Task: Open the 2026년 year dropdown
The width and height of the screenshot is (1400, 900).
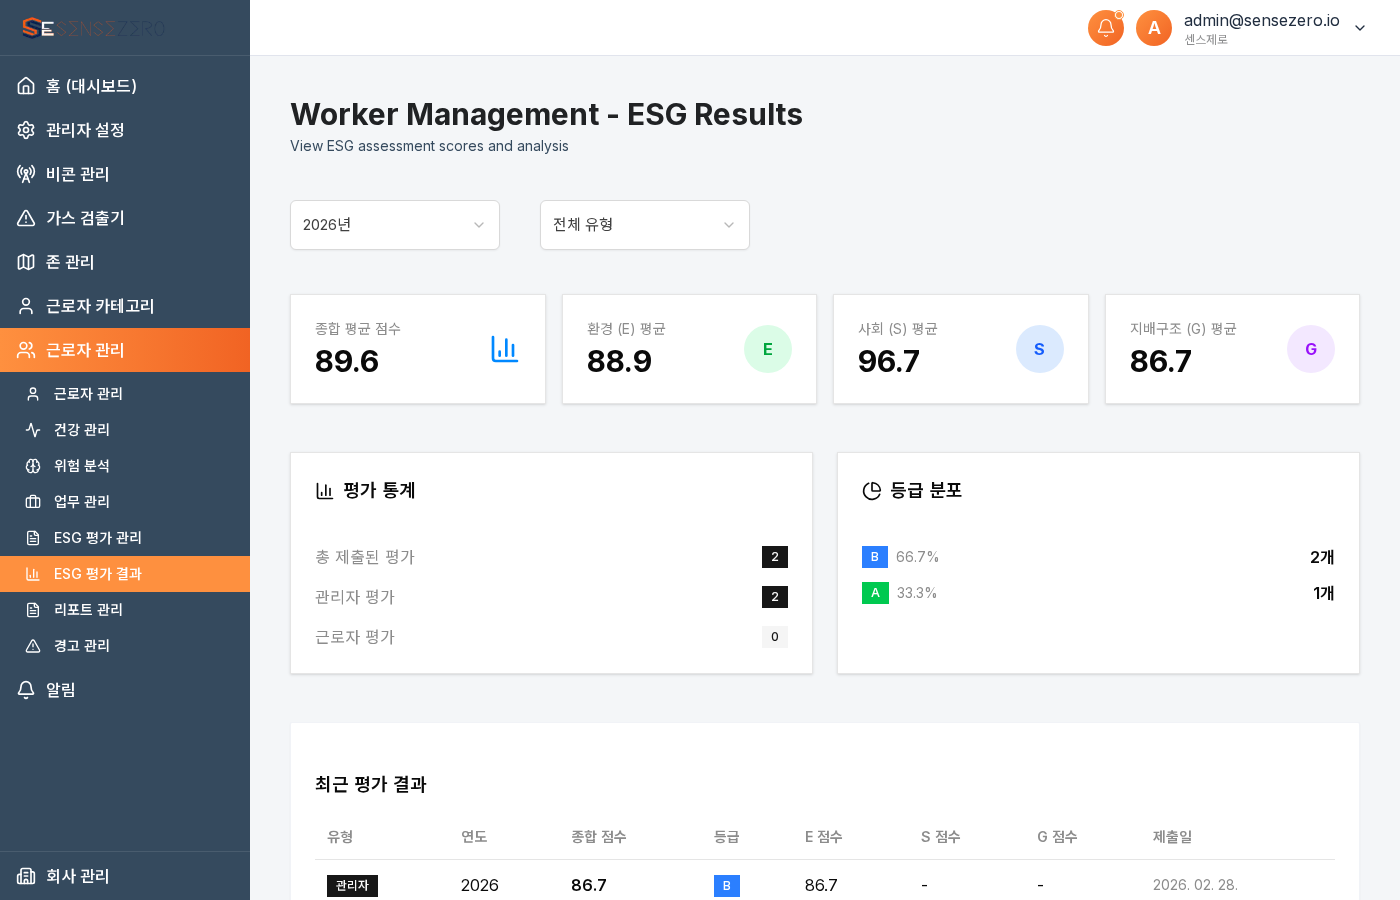Action: [395, 225]
